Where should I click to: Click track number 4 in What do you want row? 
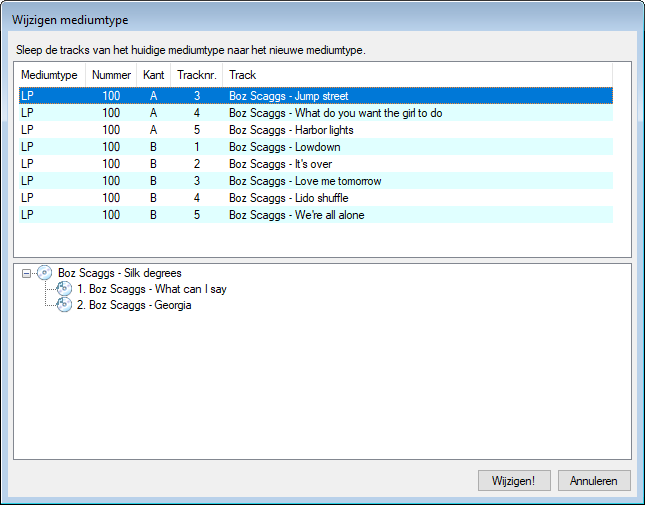pyautogui.click(x=197, y=113)
